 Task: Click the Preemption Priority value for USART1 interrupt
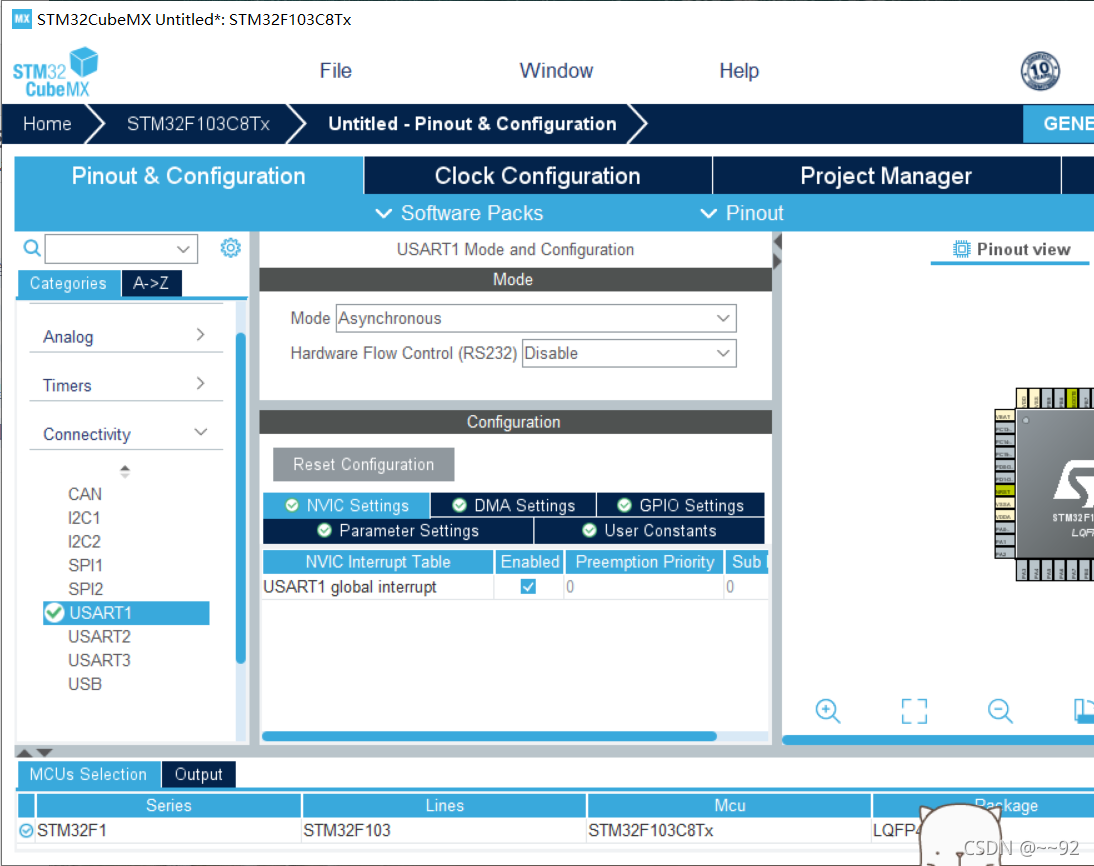pos(643,587)
